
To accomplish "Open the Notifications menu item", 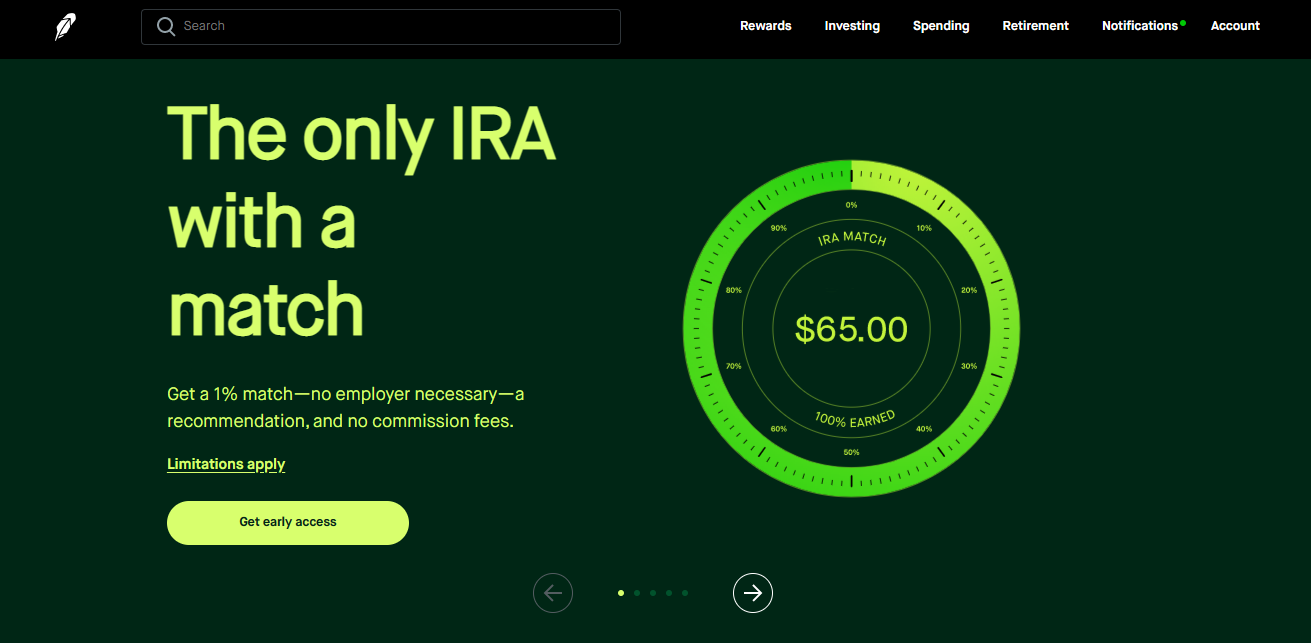I will click(1140, 26).
